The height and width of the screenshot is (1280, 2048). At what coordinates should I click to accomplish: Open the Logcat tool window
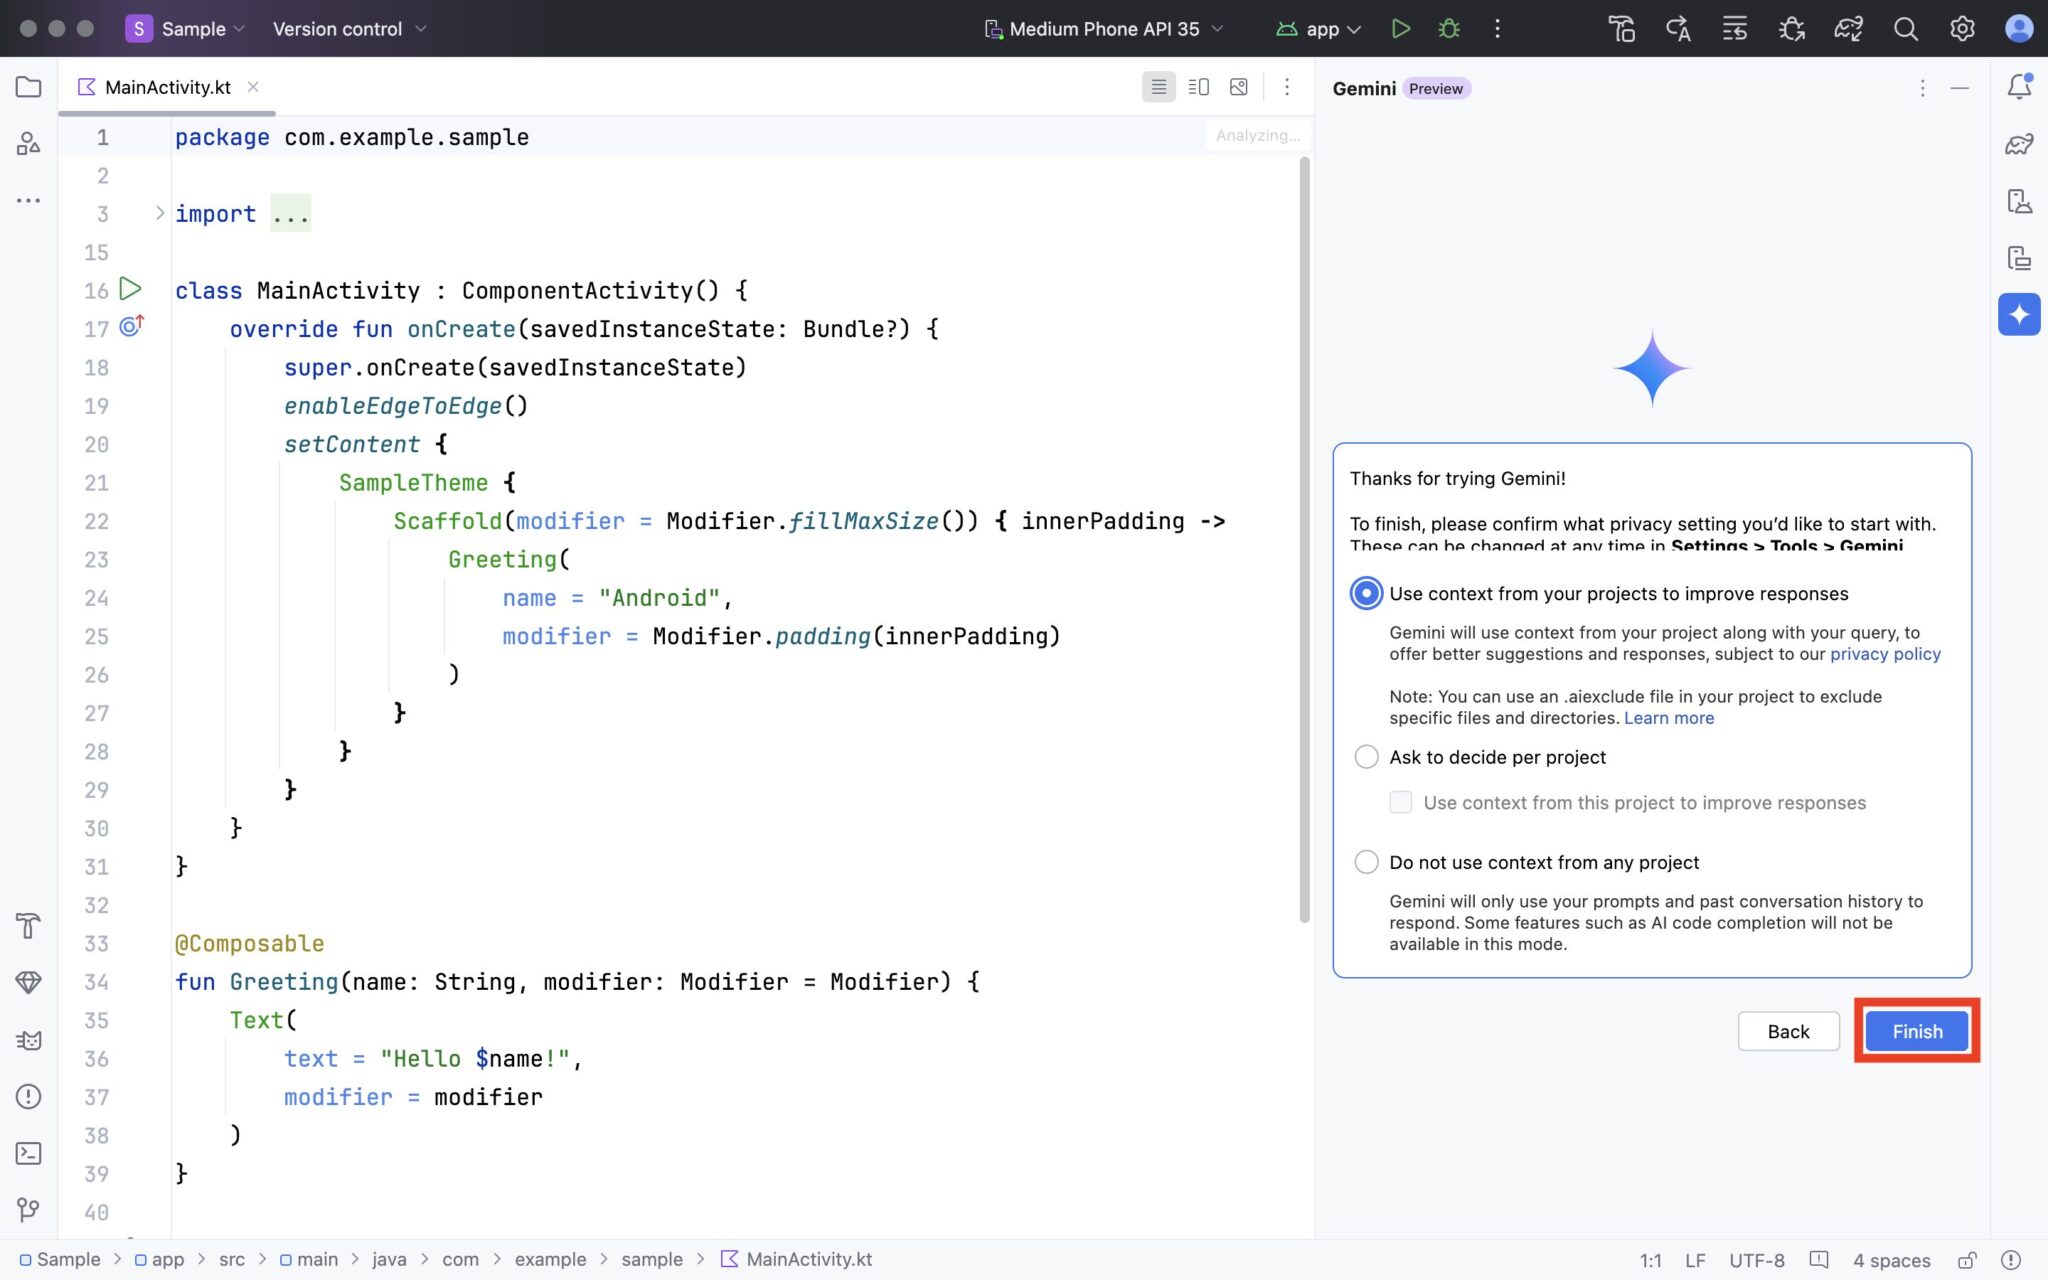[x=28, y=1041]
